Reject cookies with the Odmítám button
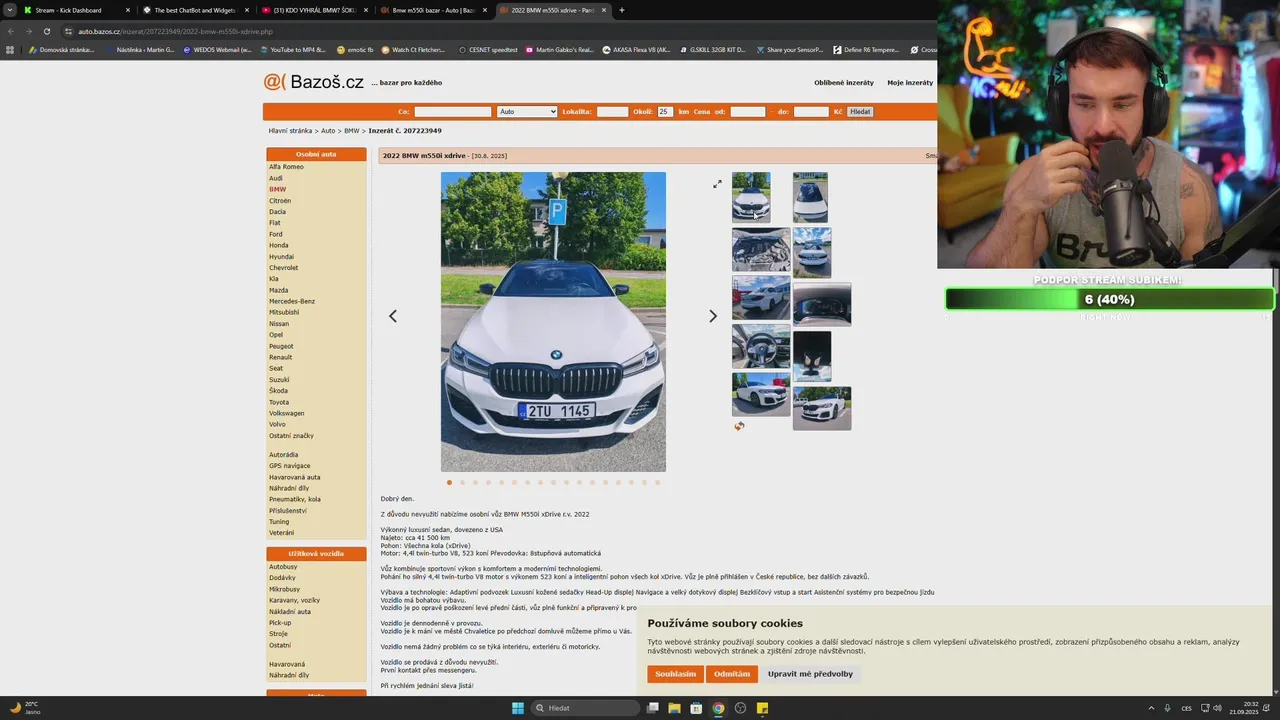 732,674
